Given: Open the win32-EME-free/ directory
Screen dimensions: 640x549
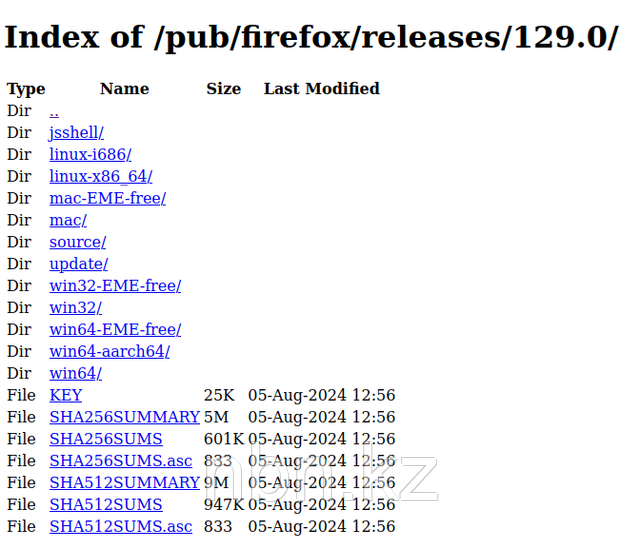Looking at the screenshot, I should tap(115, 286).
